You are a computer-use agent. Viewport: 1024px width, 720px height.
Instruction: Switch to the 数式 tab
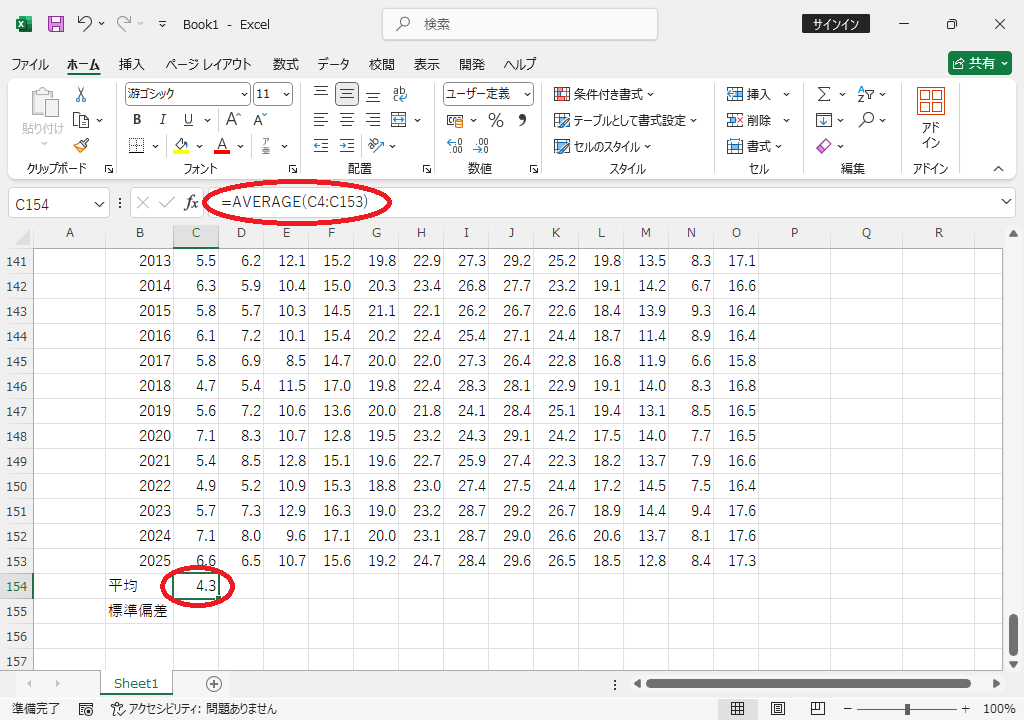[x=285, y=64]
